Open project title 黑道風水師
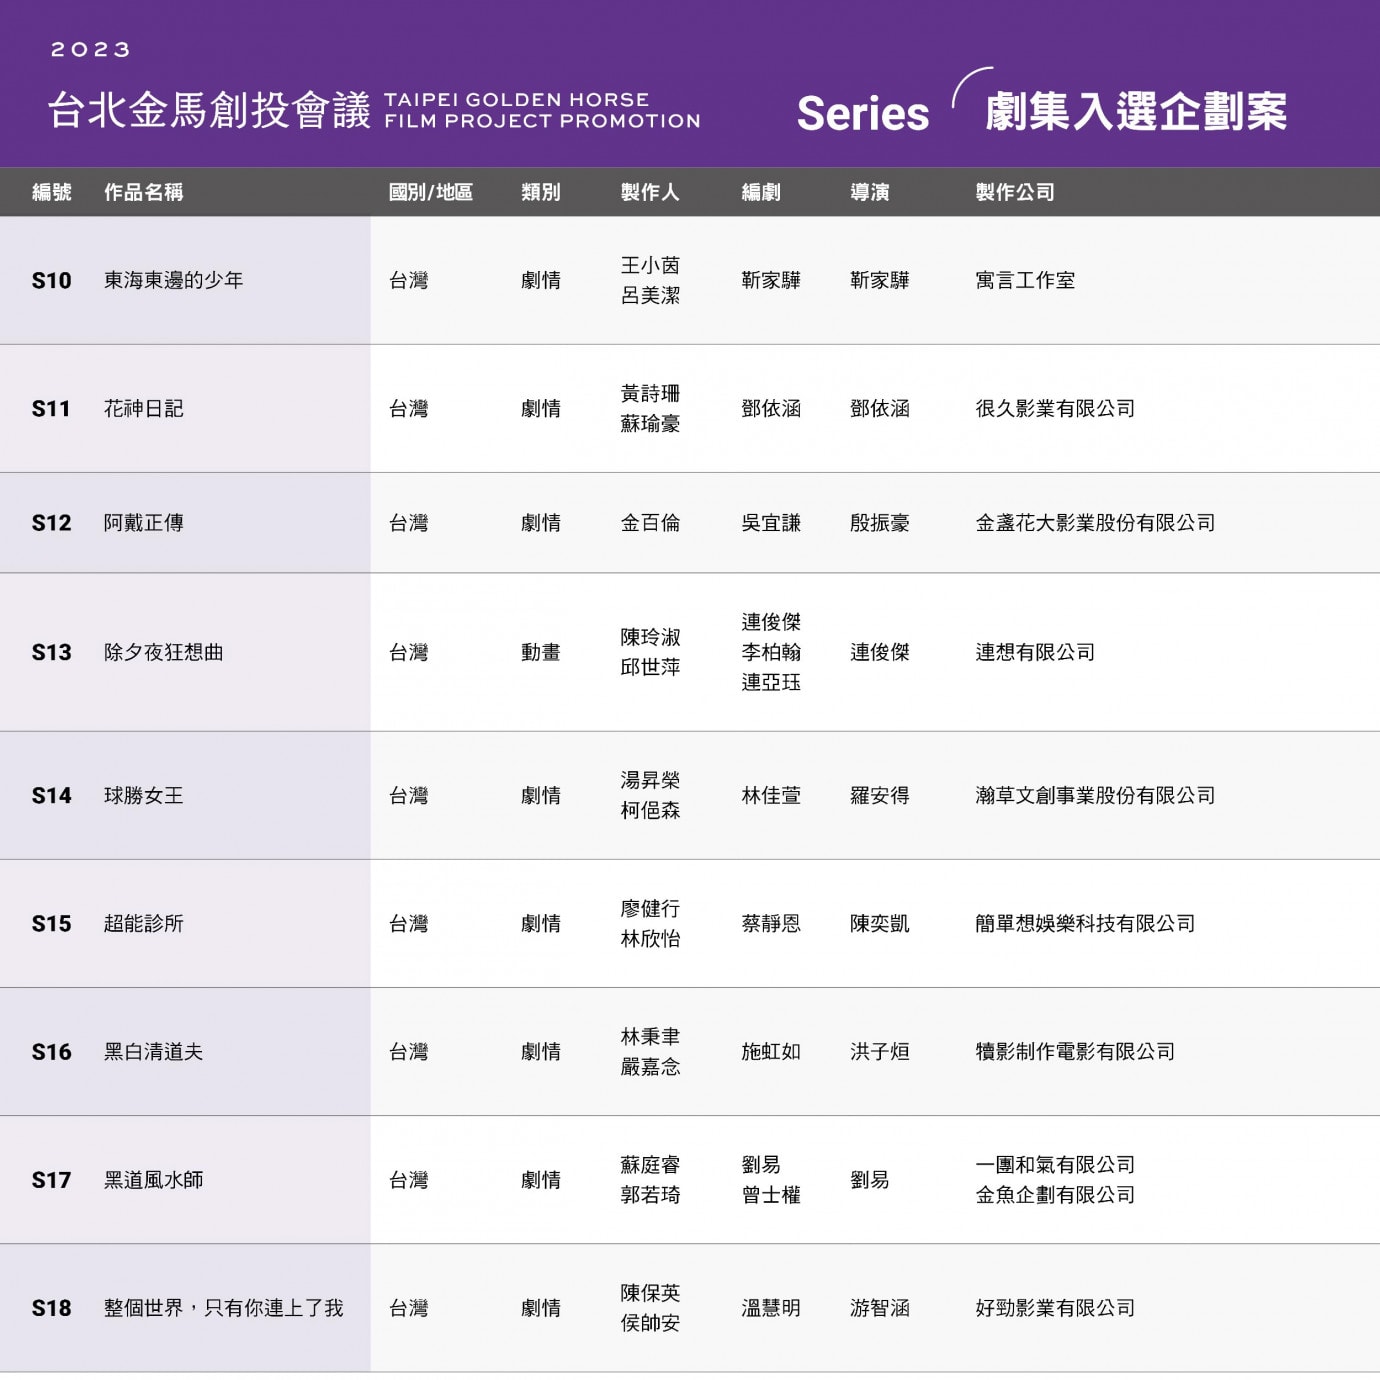Image resolution: width=1380 pixels, height=1380 pixels. 153,1180
